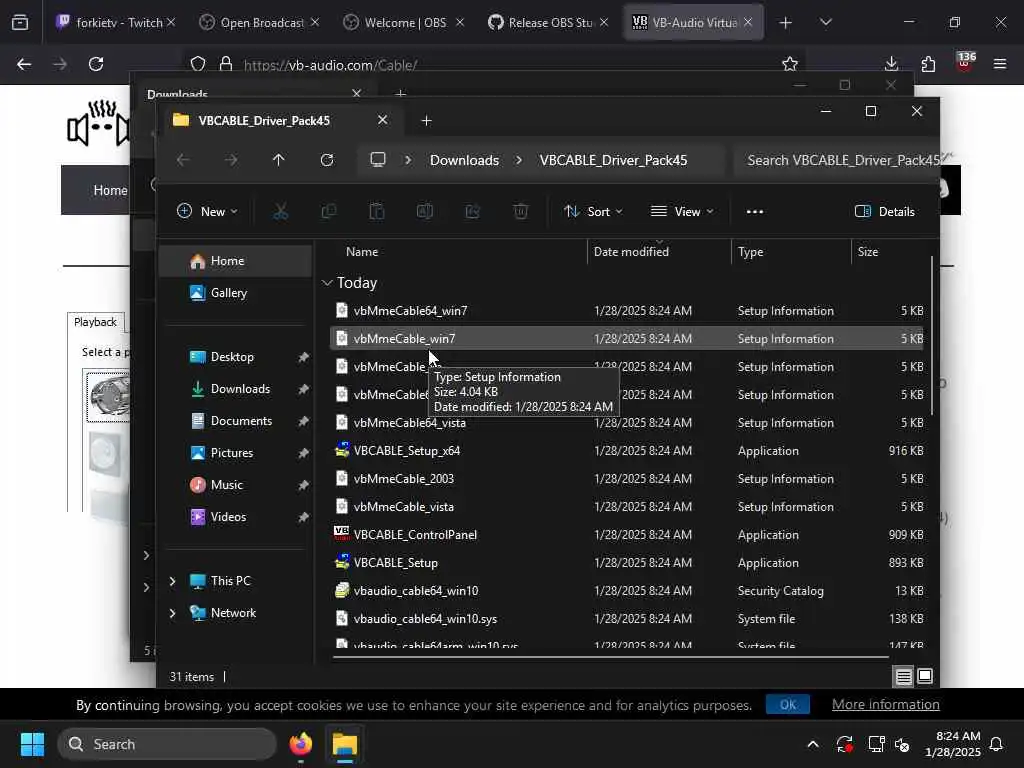Open new Firefox tab with plus
Viewport: 1024px width, 768px height.
[785, 22]
